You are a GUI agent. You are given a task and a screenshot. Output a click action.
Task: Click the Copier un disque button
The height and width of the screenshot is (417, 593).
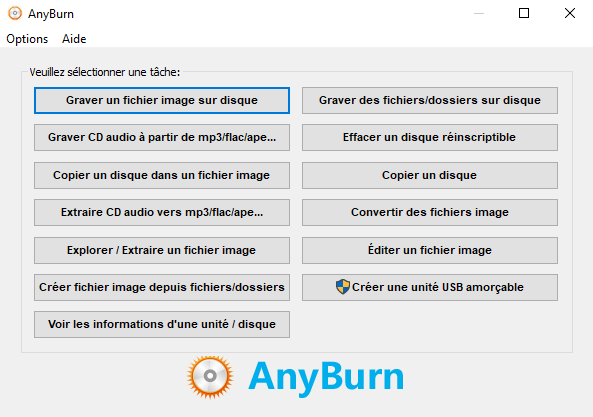click(x=430, y=175)
